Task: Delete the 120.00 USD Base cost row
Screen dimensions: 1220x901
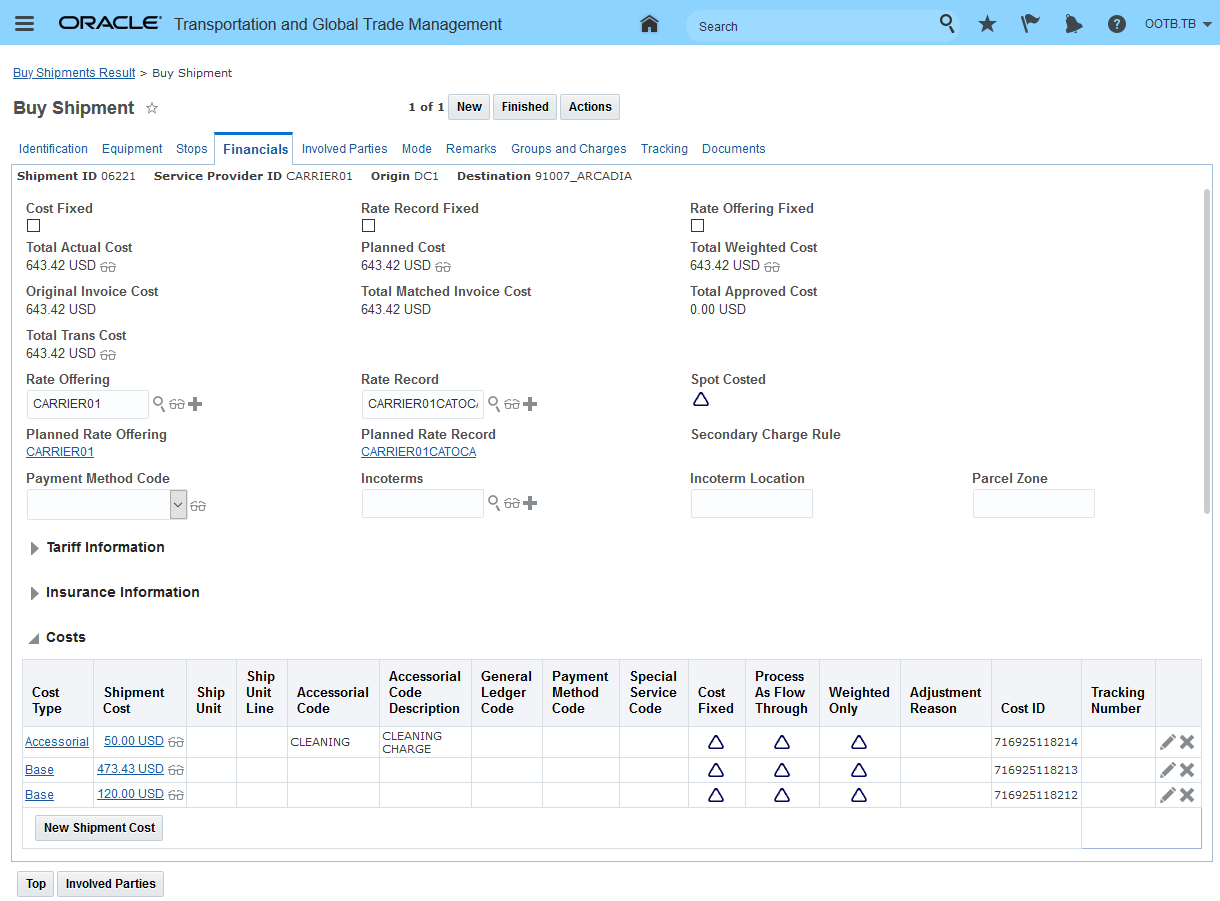Action: (x=1187, y=795)
